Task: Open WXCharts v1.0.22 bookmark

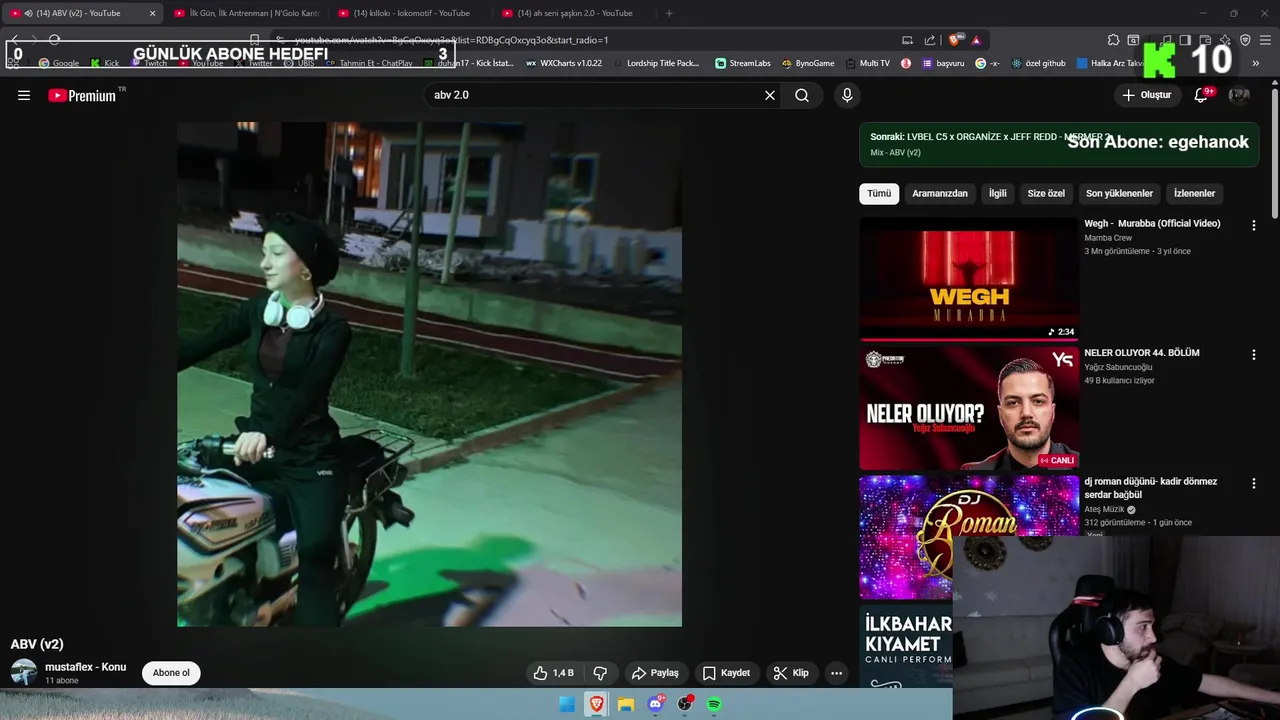Action: click(x=564, y=63)
